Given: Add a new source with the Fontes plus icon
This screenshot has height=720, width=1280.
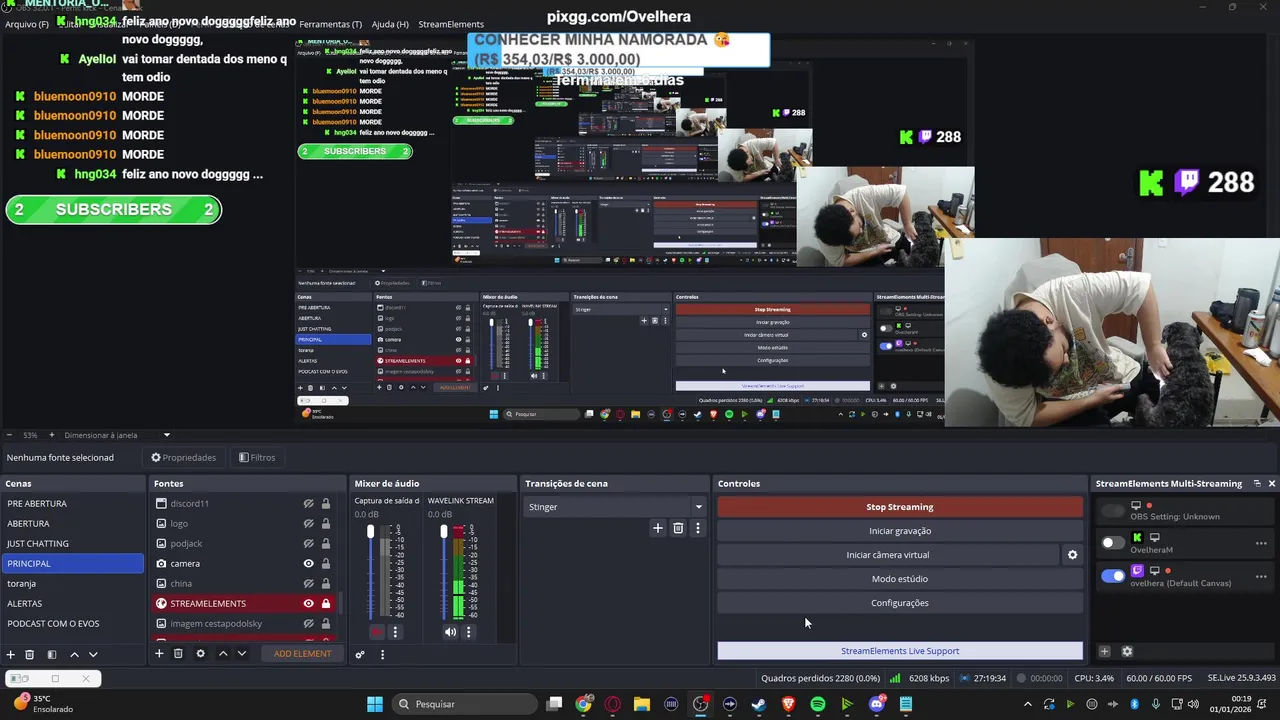Looking at the screenshot, I should [159, 653].
